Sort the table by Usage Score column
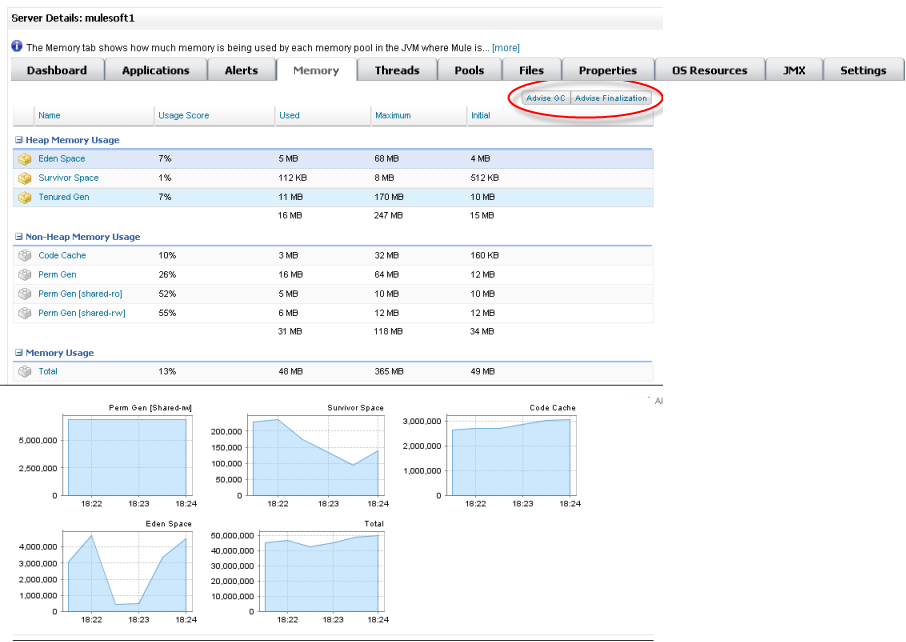Image resolution: width=906 pixels, height=642 pixels. pos(183,116)
